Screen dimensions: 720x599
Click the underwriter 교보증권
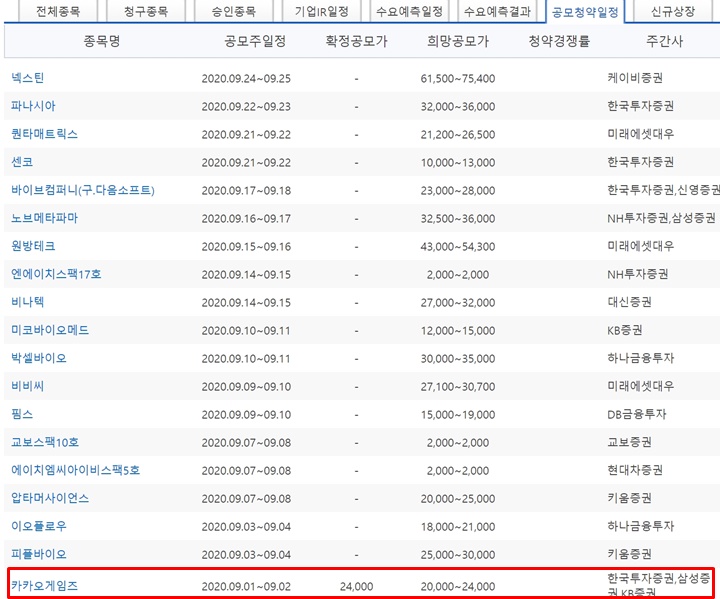630,442
